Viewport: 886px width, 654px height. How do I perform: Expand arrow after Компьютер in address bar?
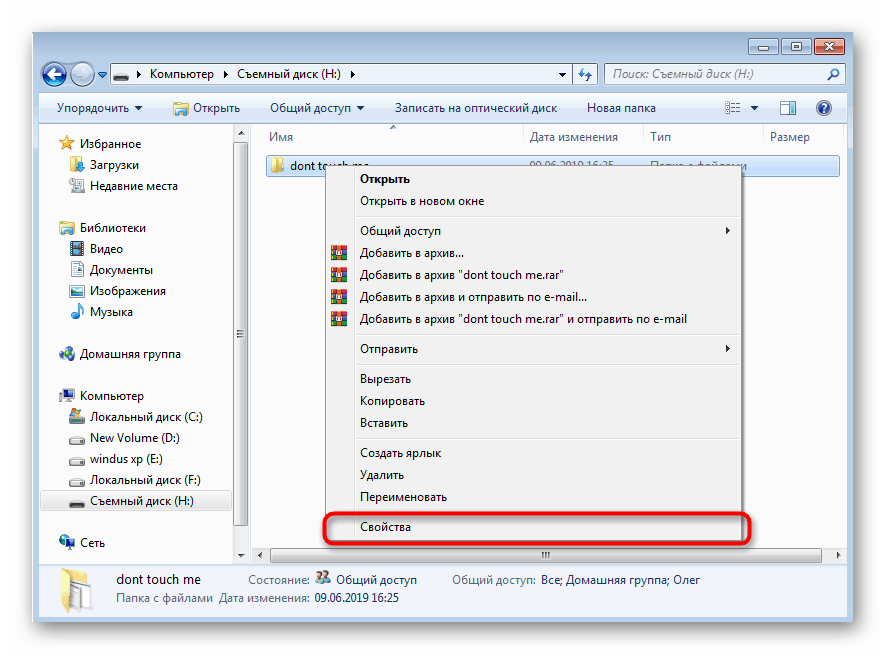[225, 75]
